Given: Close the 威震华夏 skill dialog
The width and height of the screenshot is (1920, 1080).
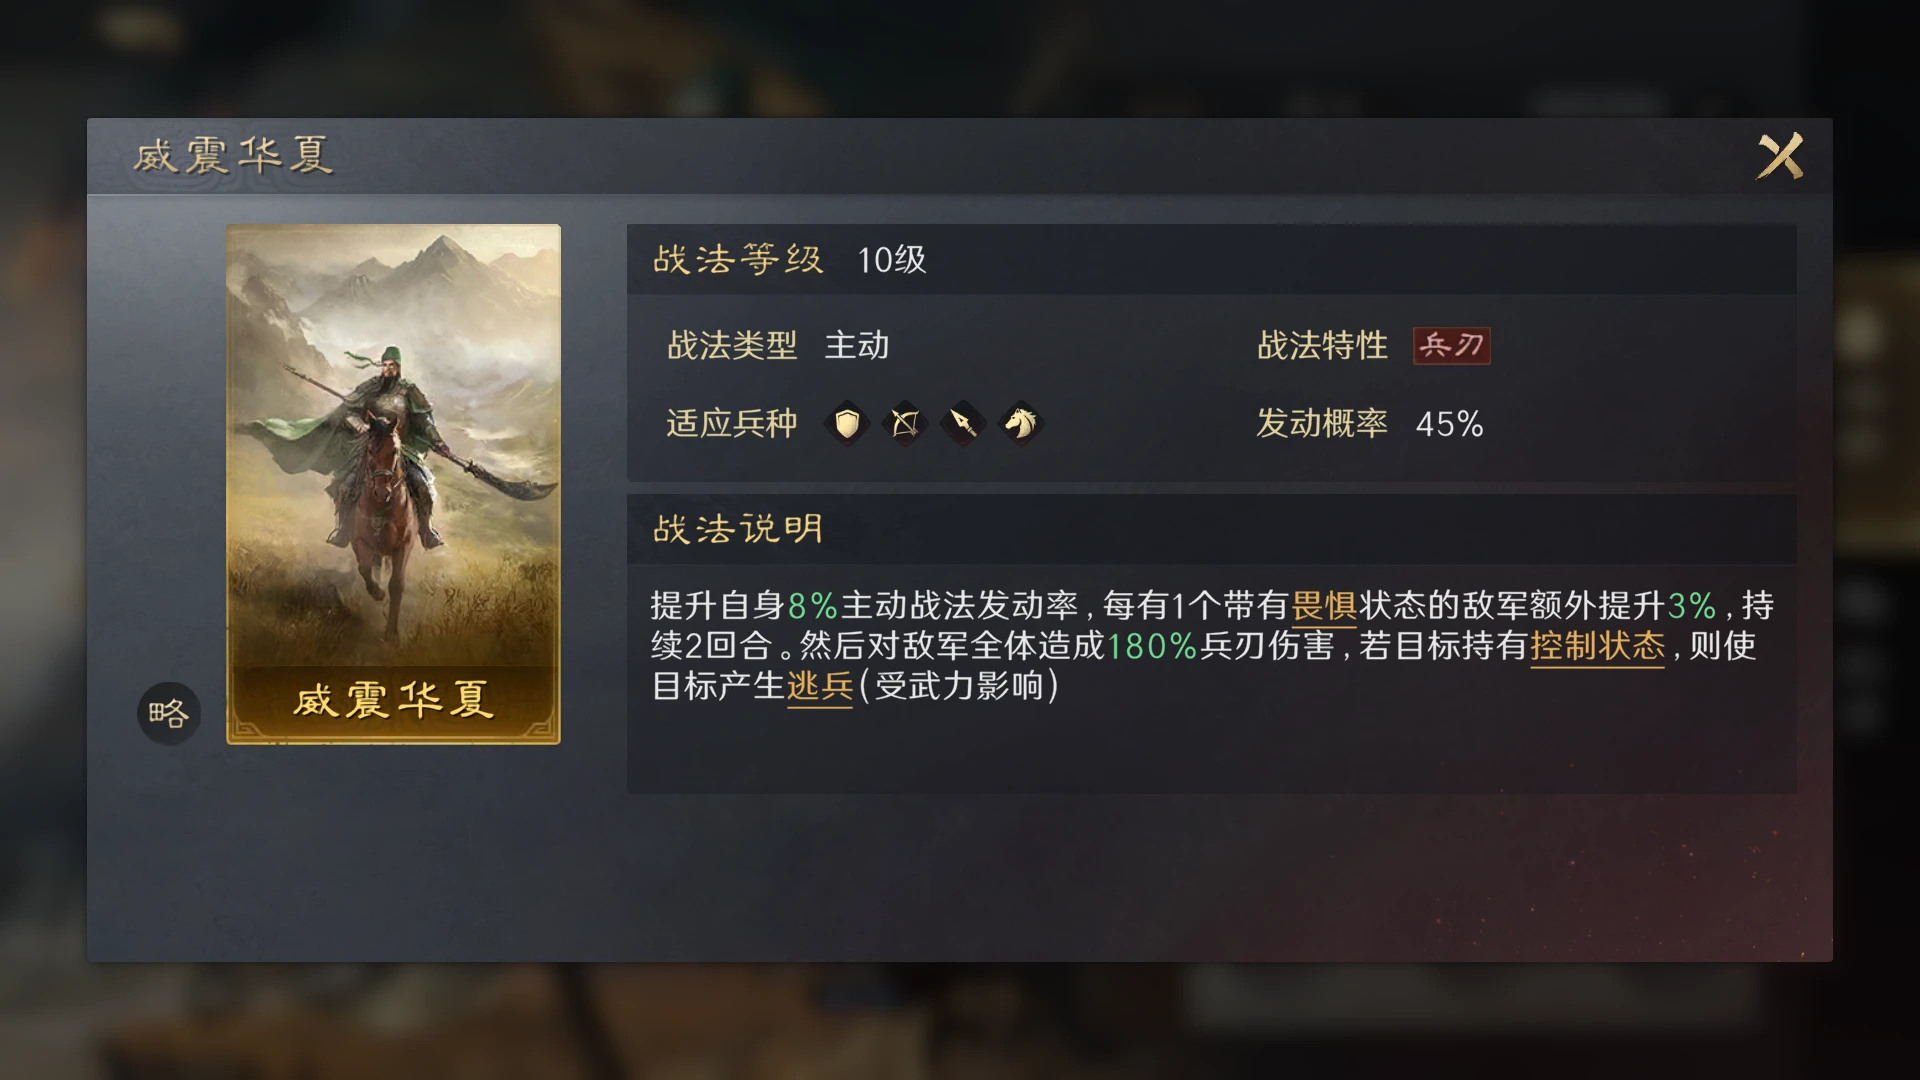Looking at the screenshot, I should [x=1780, y=156].
